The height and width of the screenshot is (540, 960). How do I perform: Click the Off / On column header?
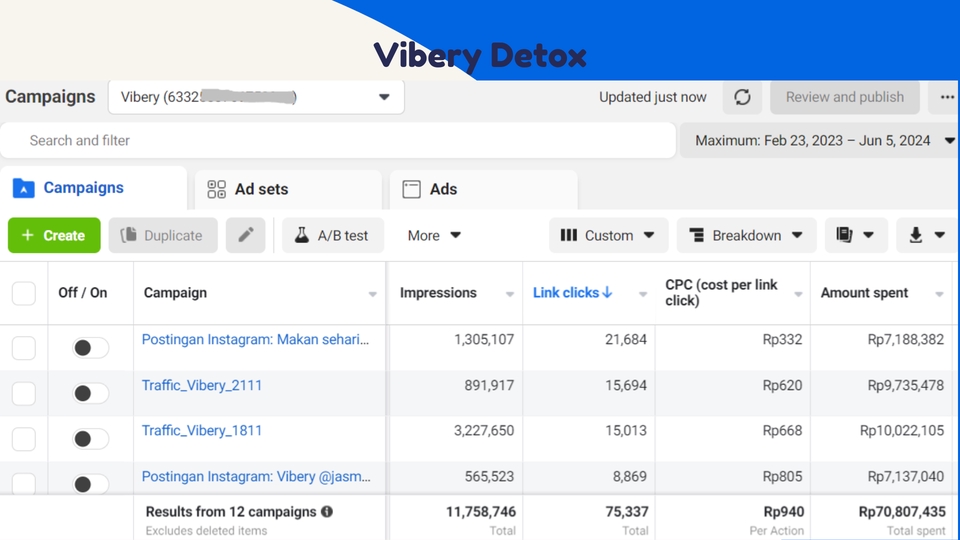83,293
